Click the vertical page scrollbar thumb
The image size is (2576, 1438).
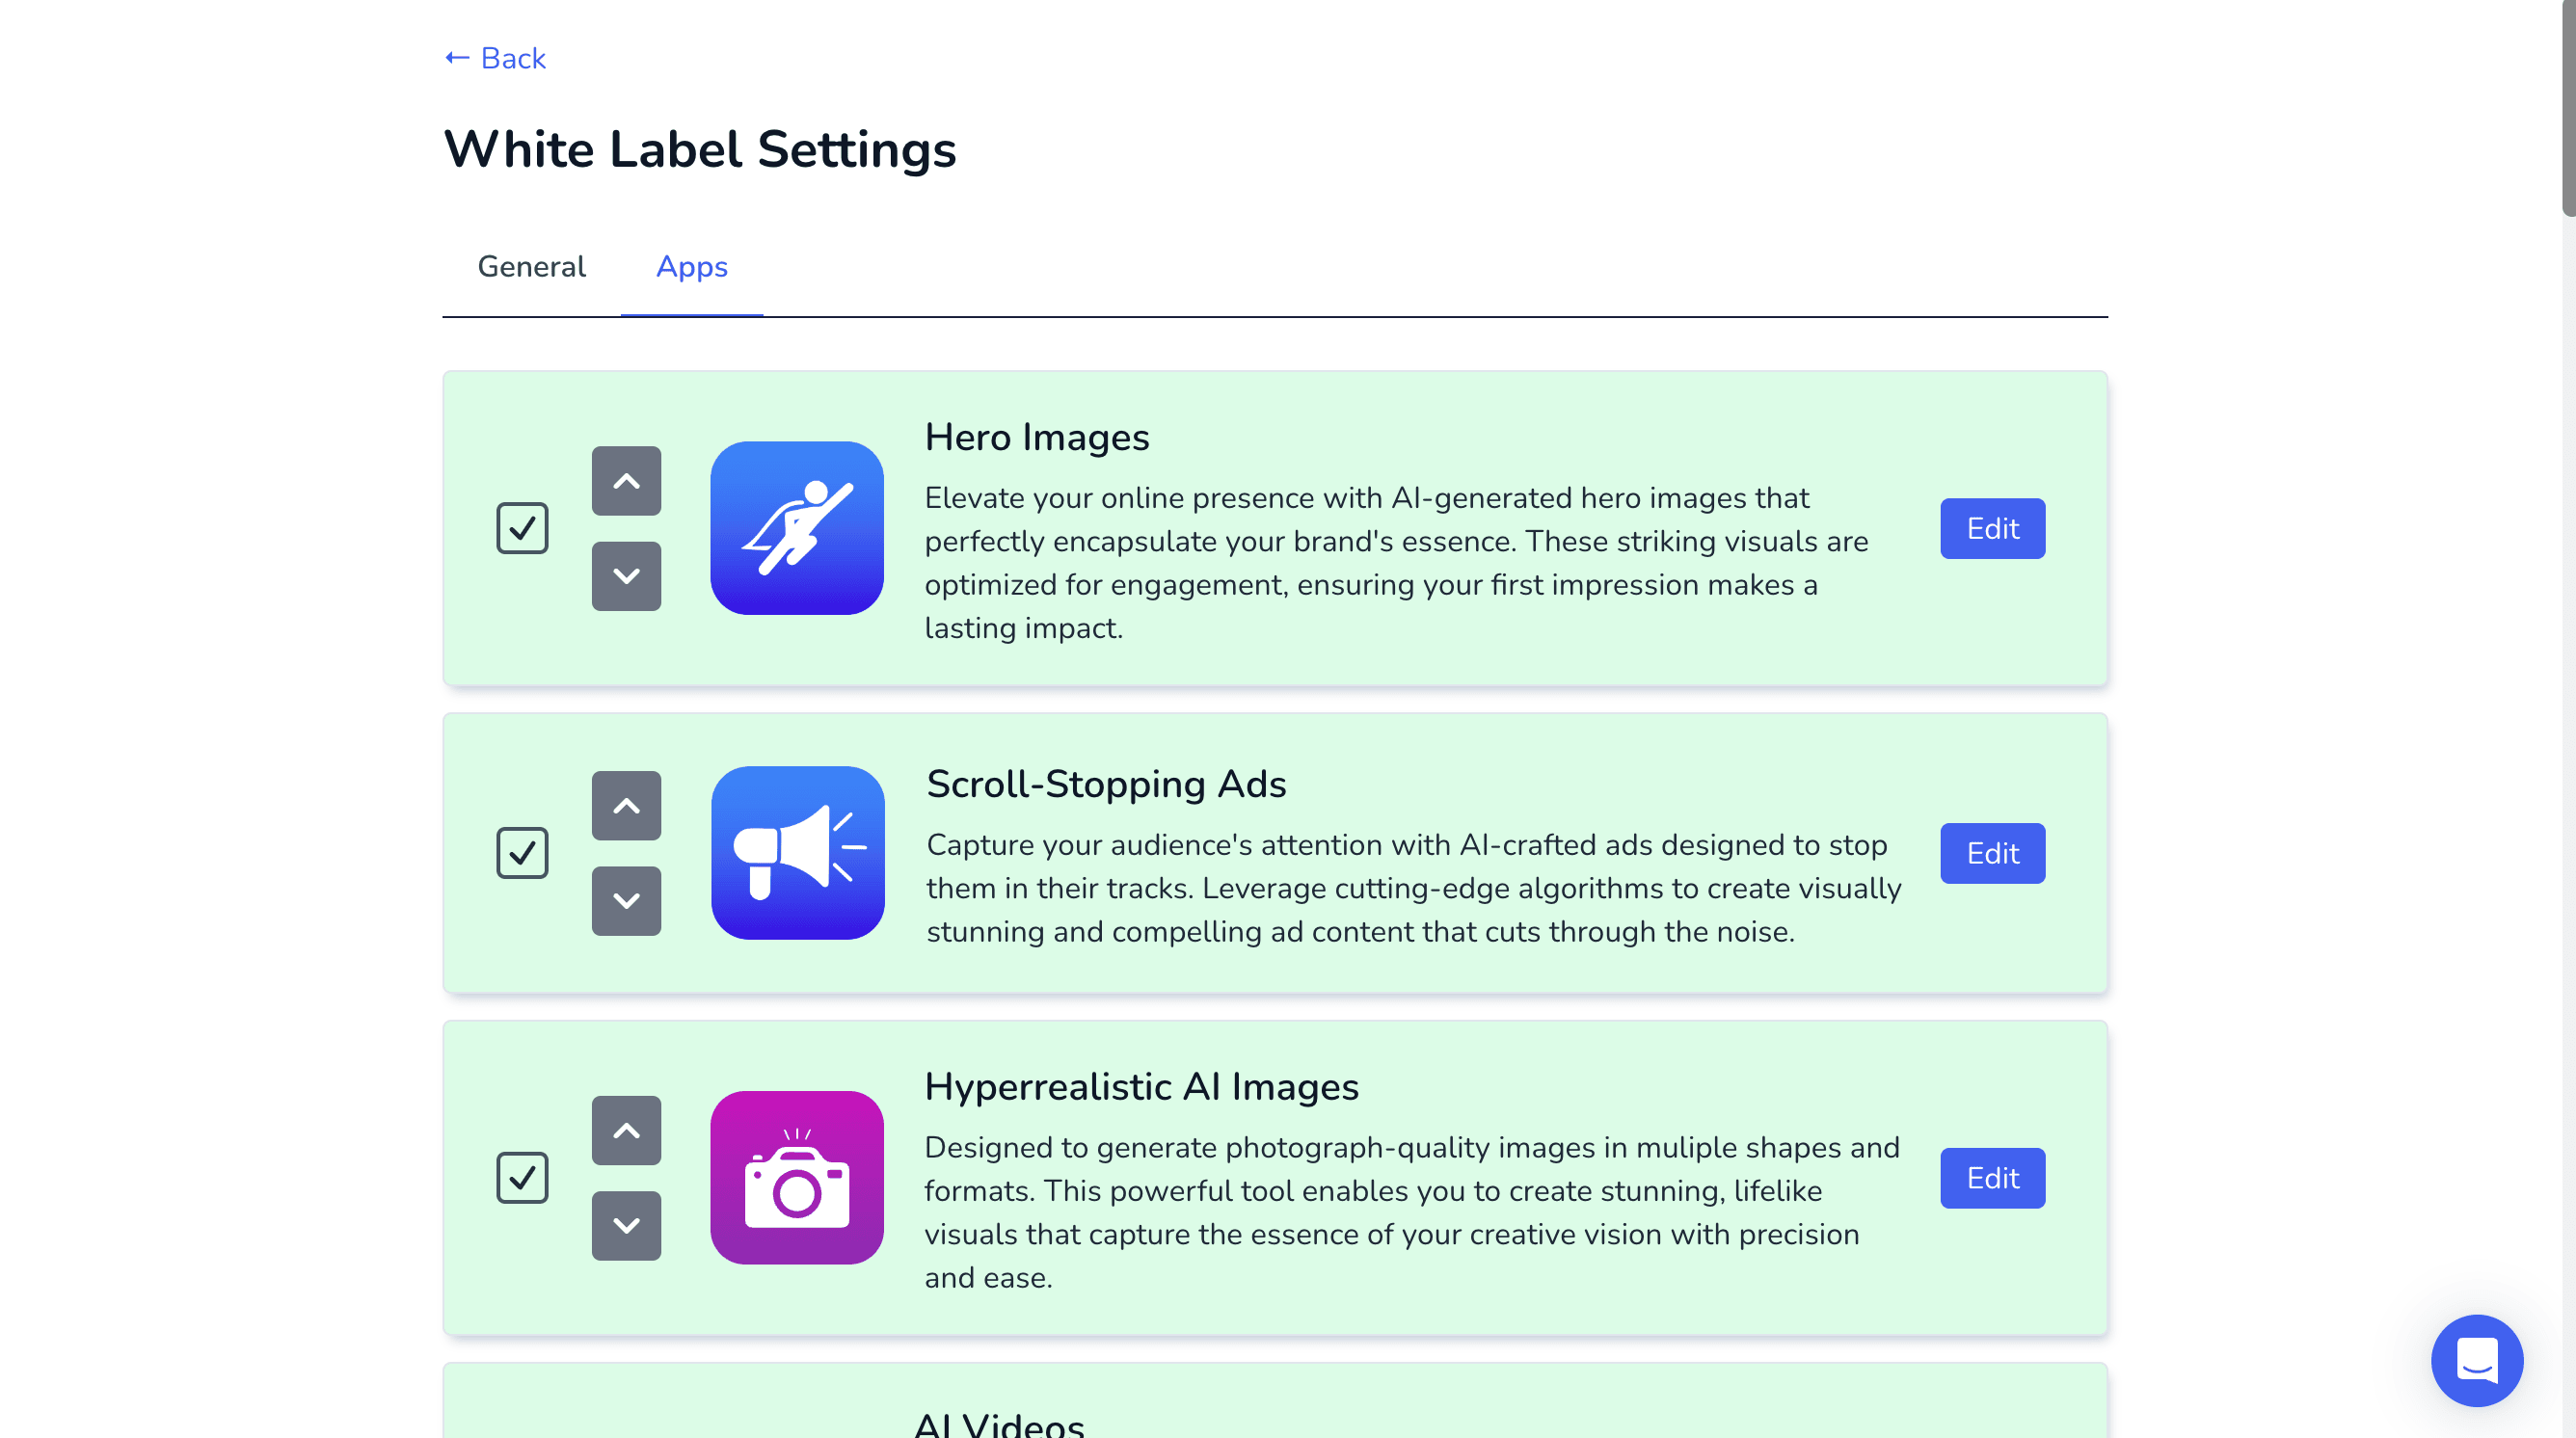point(2567,105)
